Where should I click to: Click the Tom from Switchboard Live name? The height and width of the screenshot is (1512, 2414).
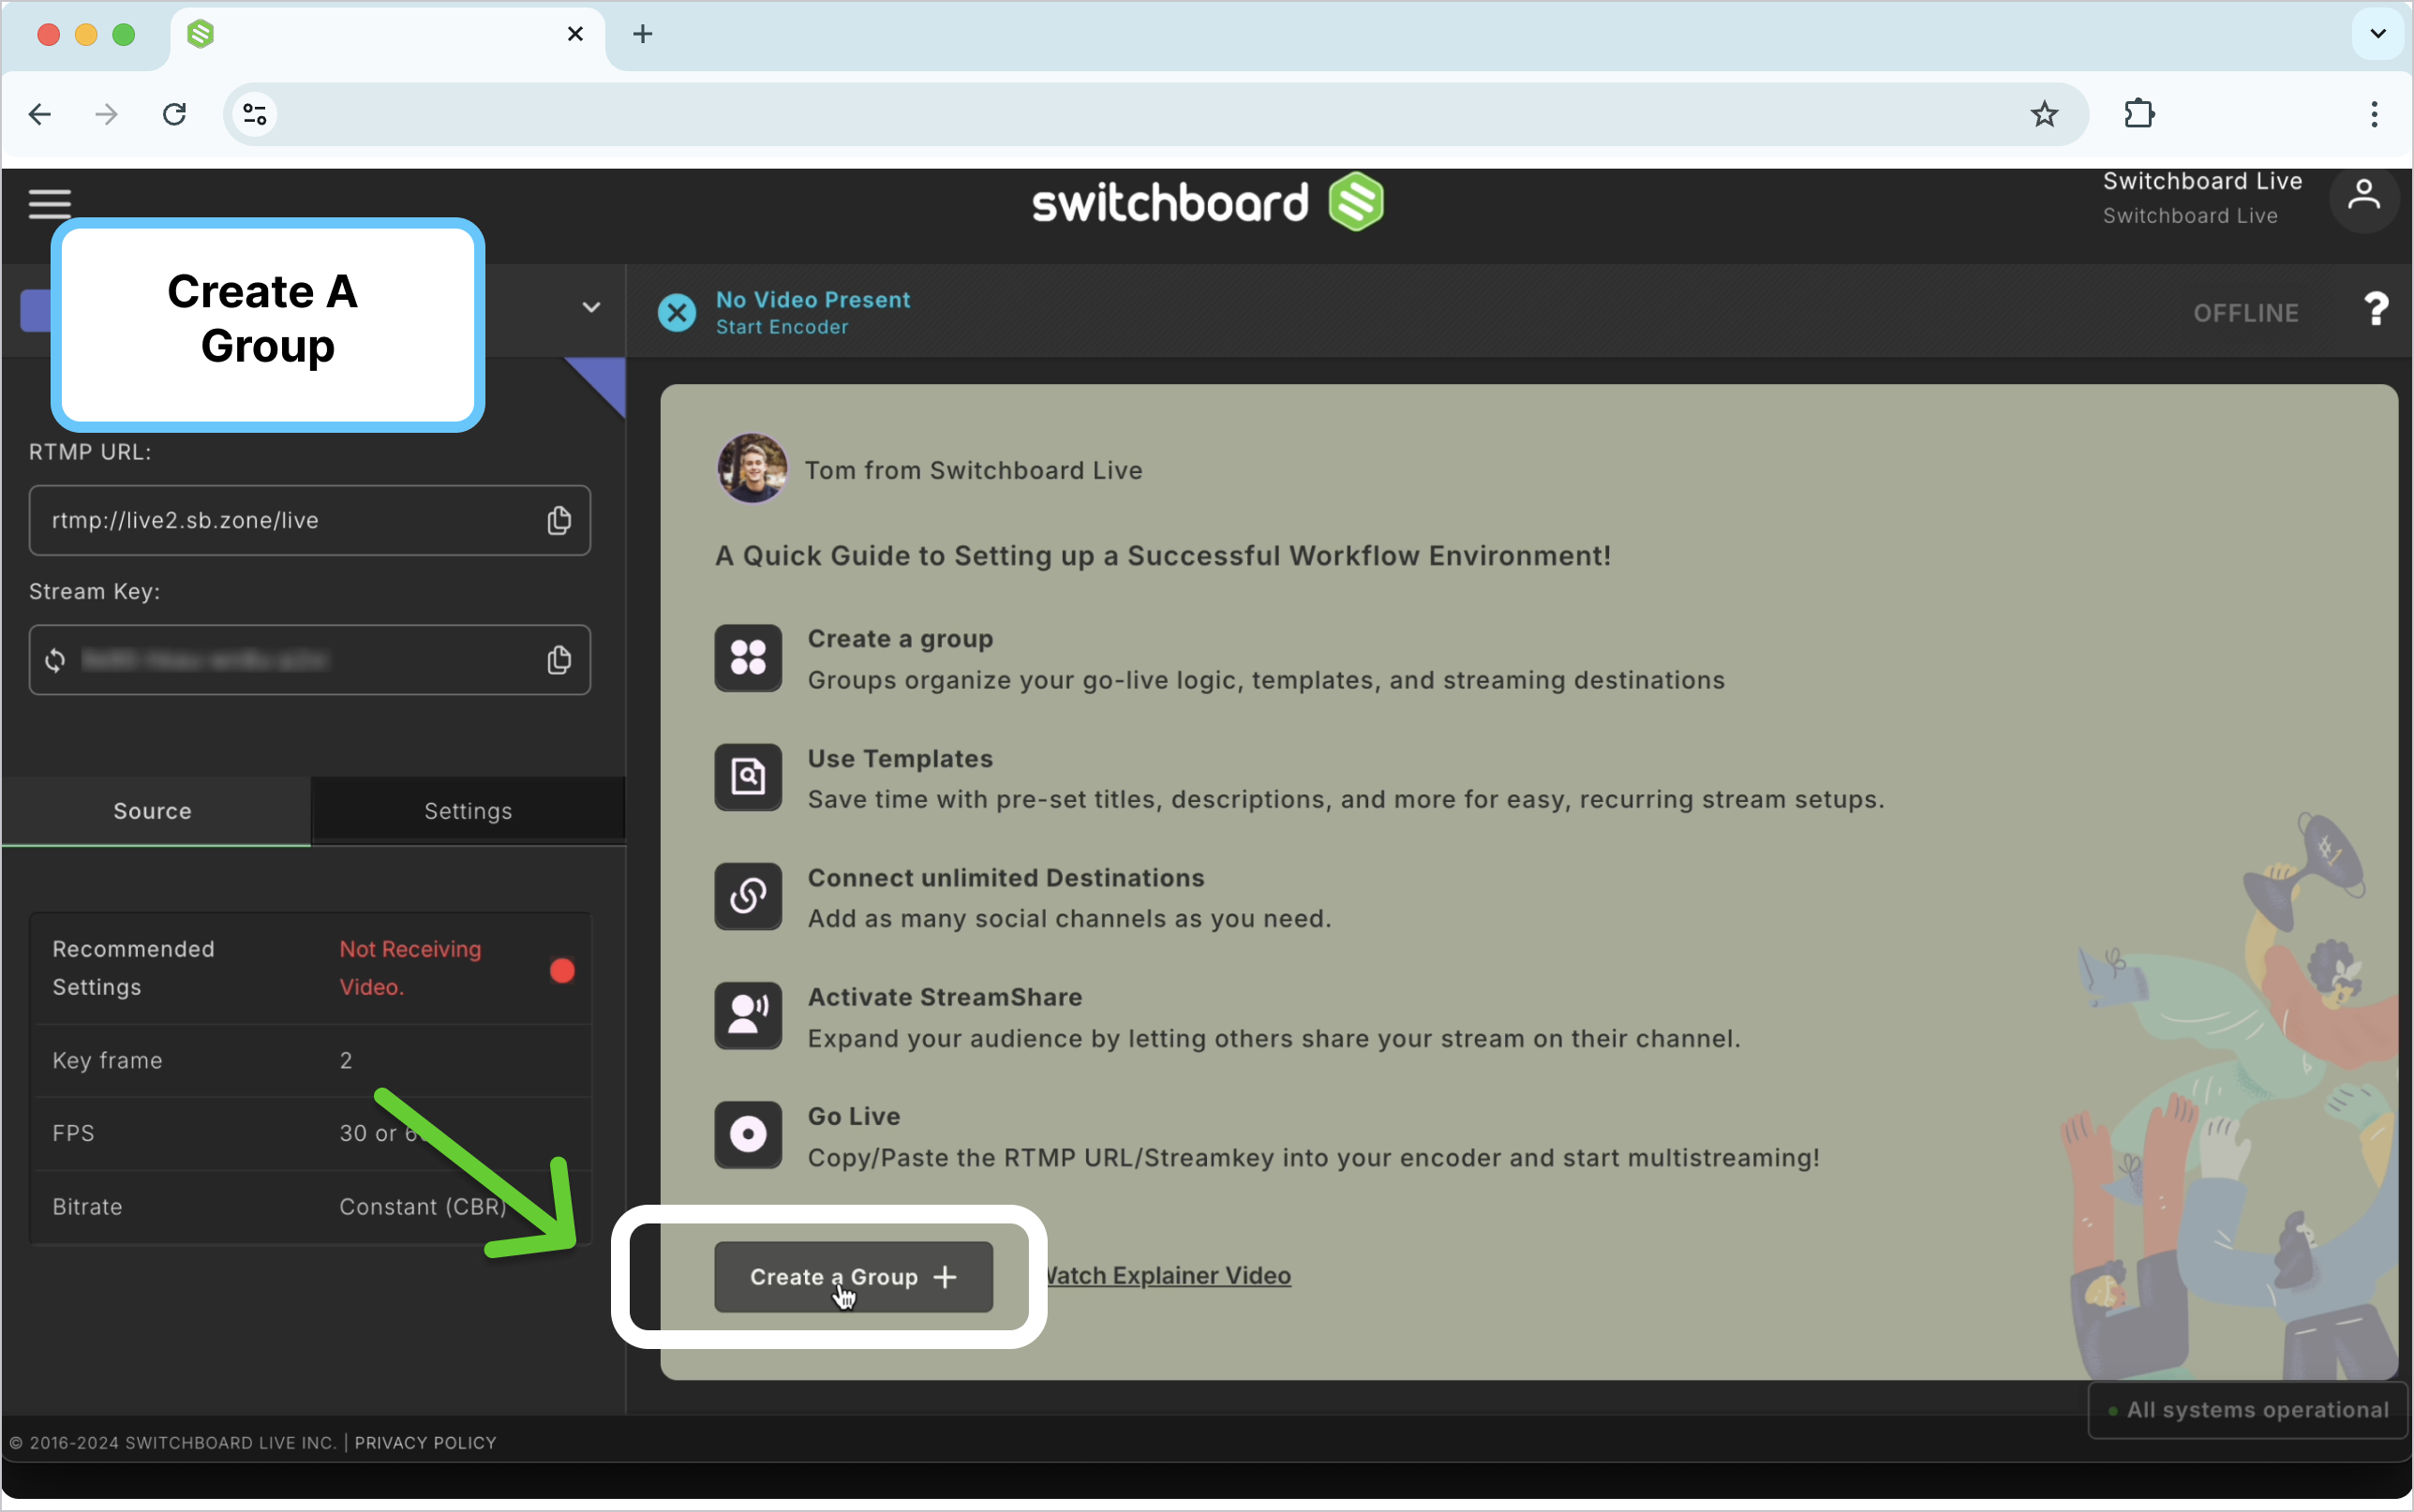973,470
